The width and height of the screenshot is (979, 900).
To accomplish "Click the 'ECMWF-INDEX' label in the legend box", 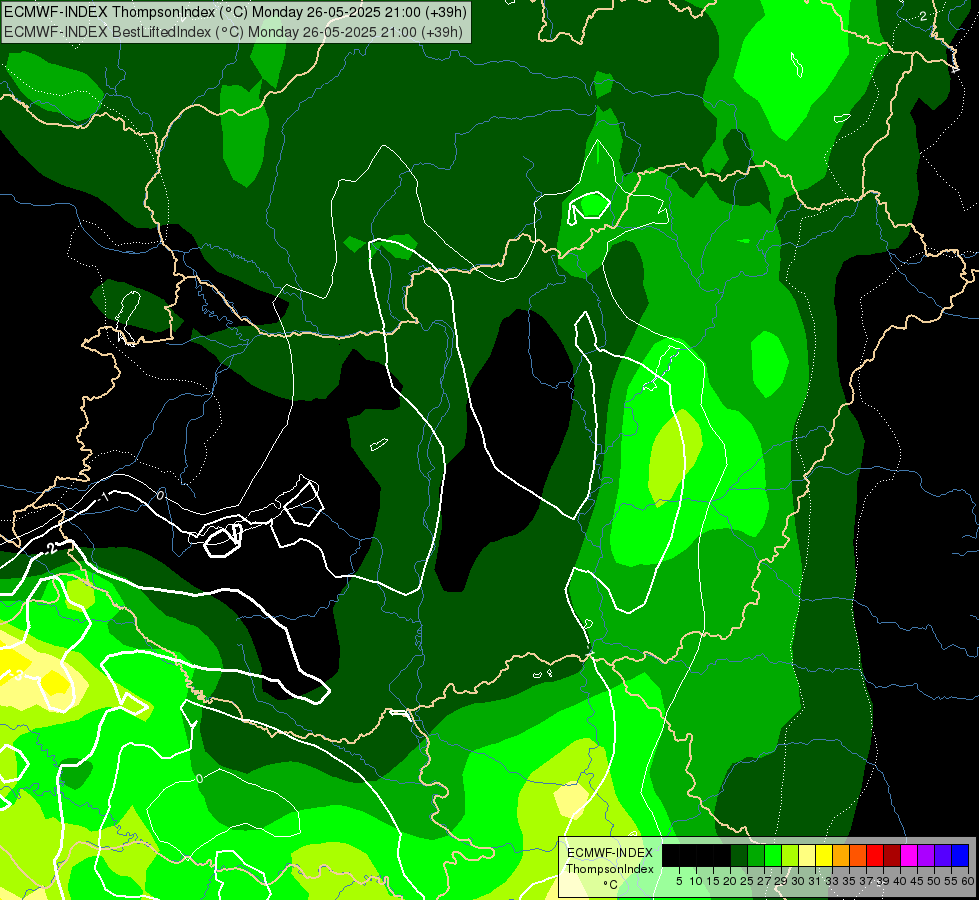I will pyautogui.click(x=609, y=853).
